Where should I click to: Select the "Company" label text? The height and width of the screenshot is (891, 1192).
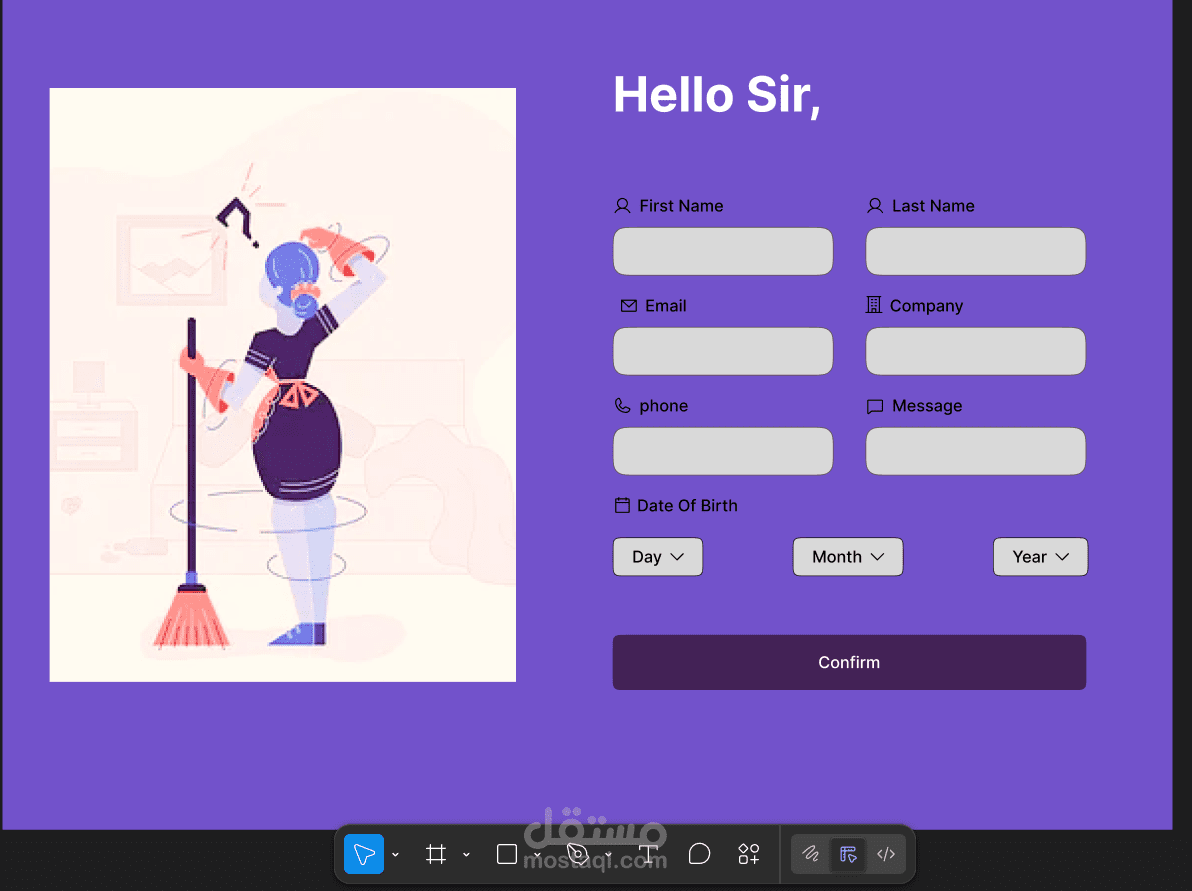pos(926,306)
